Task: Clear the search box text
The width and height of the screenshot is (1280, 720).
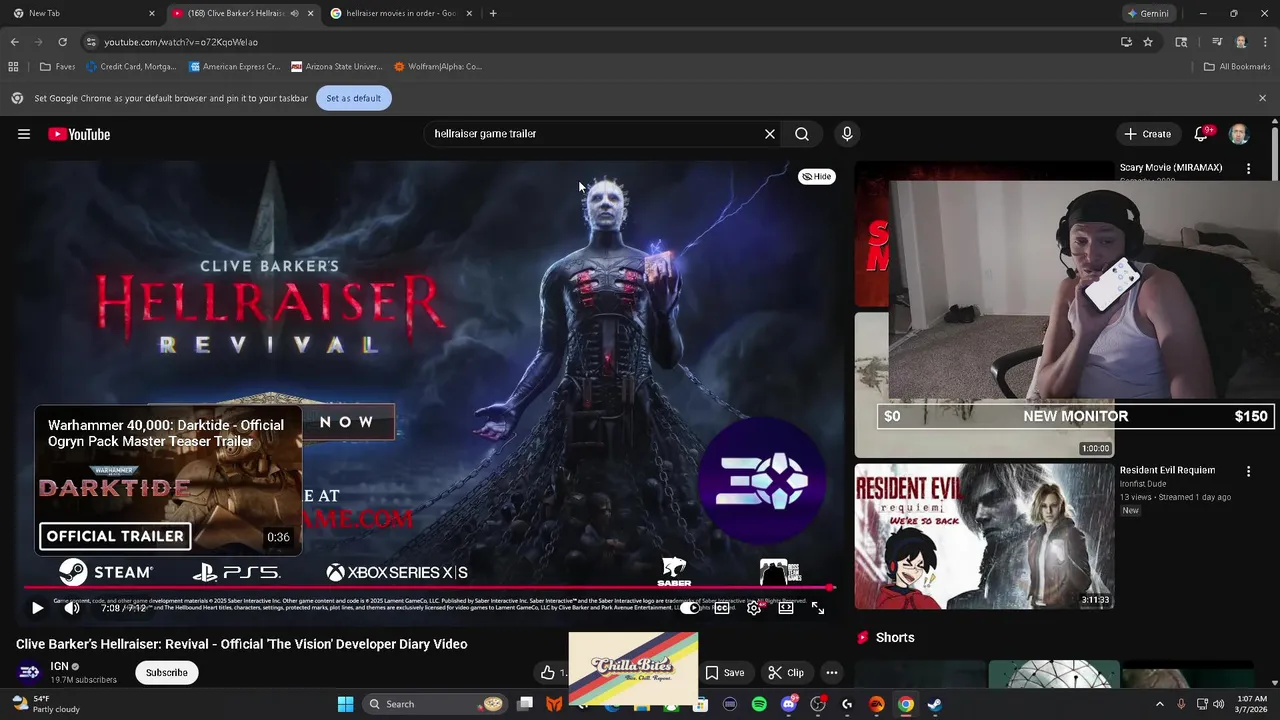Action: click(770, 134)
